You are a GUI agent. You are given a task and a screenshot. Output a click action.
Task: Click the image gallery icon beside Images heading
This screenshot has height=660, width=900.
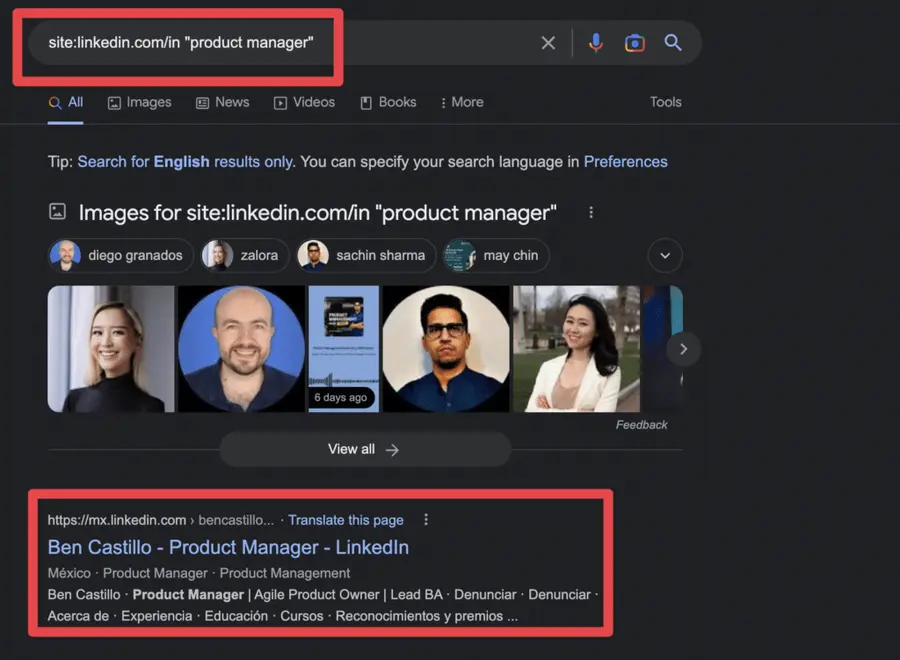click(x=57, y=212)
